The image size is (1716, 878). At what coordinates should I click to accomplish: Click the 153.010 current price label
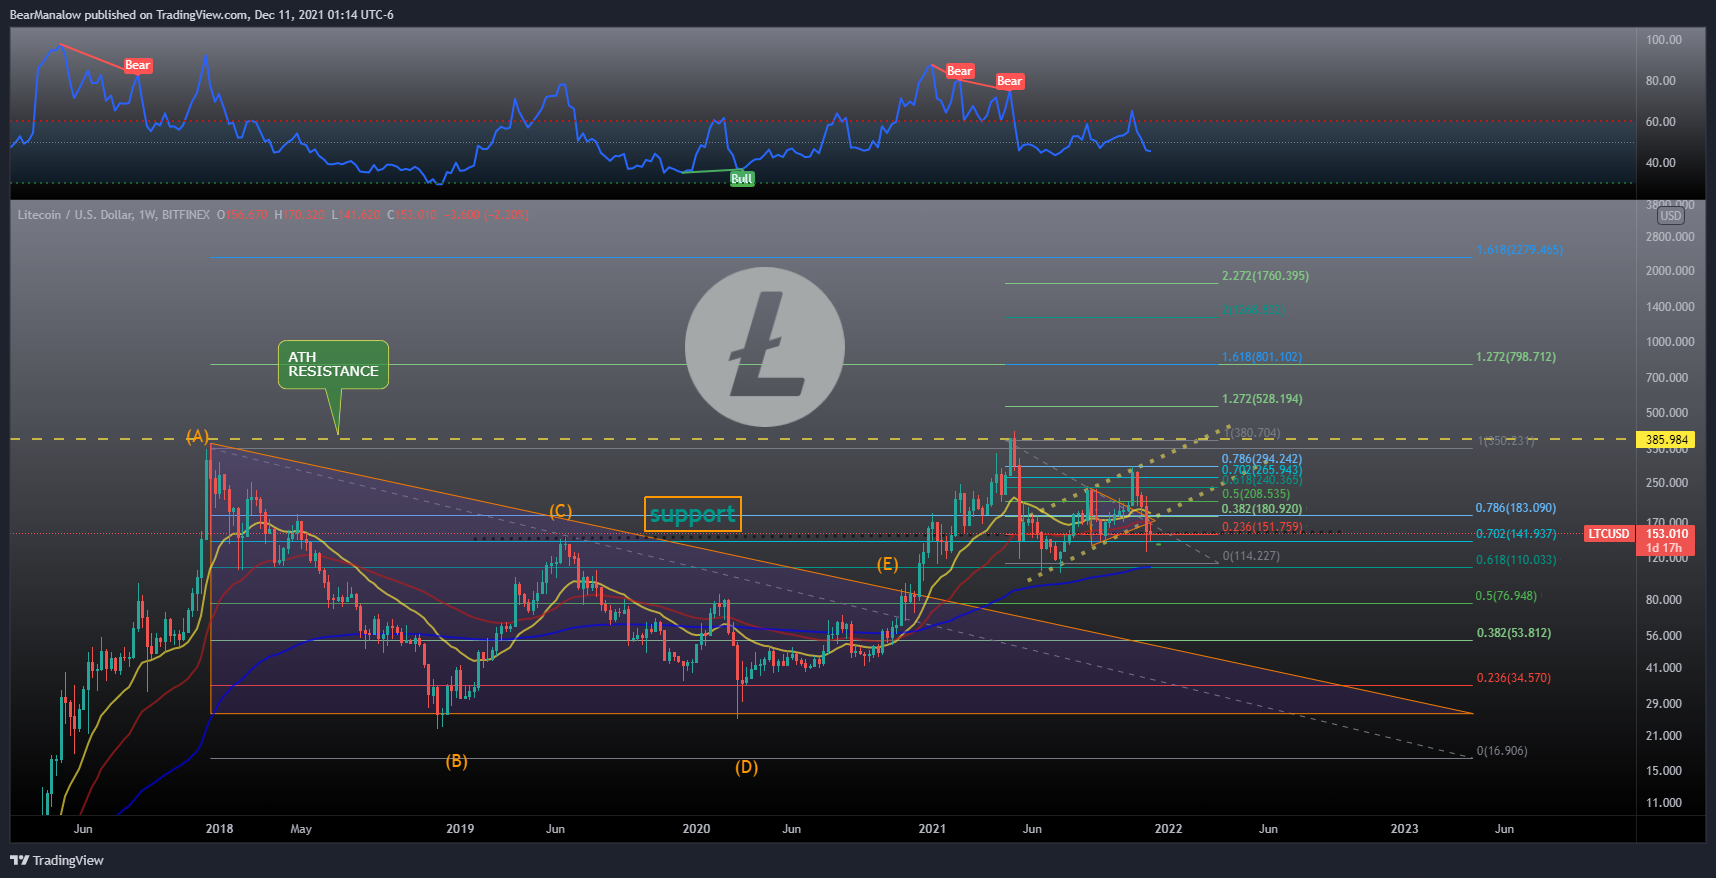pyautogui.click(x=1667, y=534)
